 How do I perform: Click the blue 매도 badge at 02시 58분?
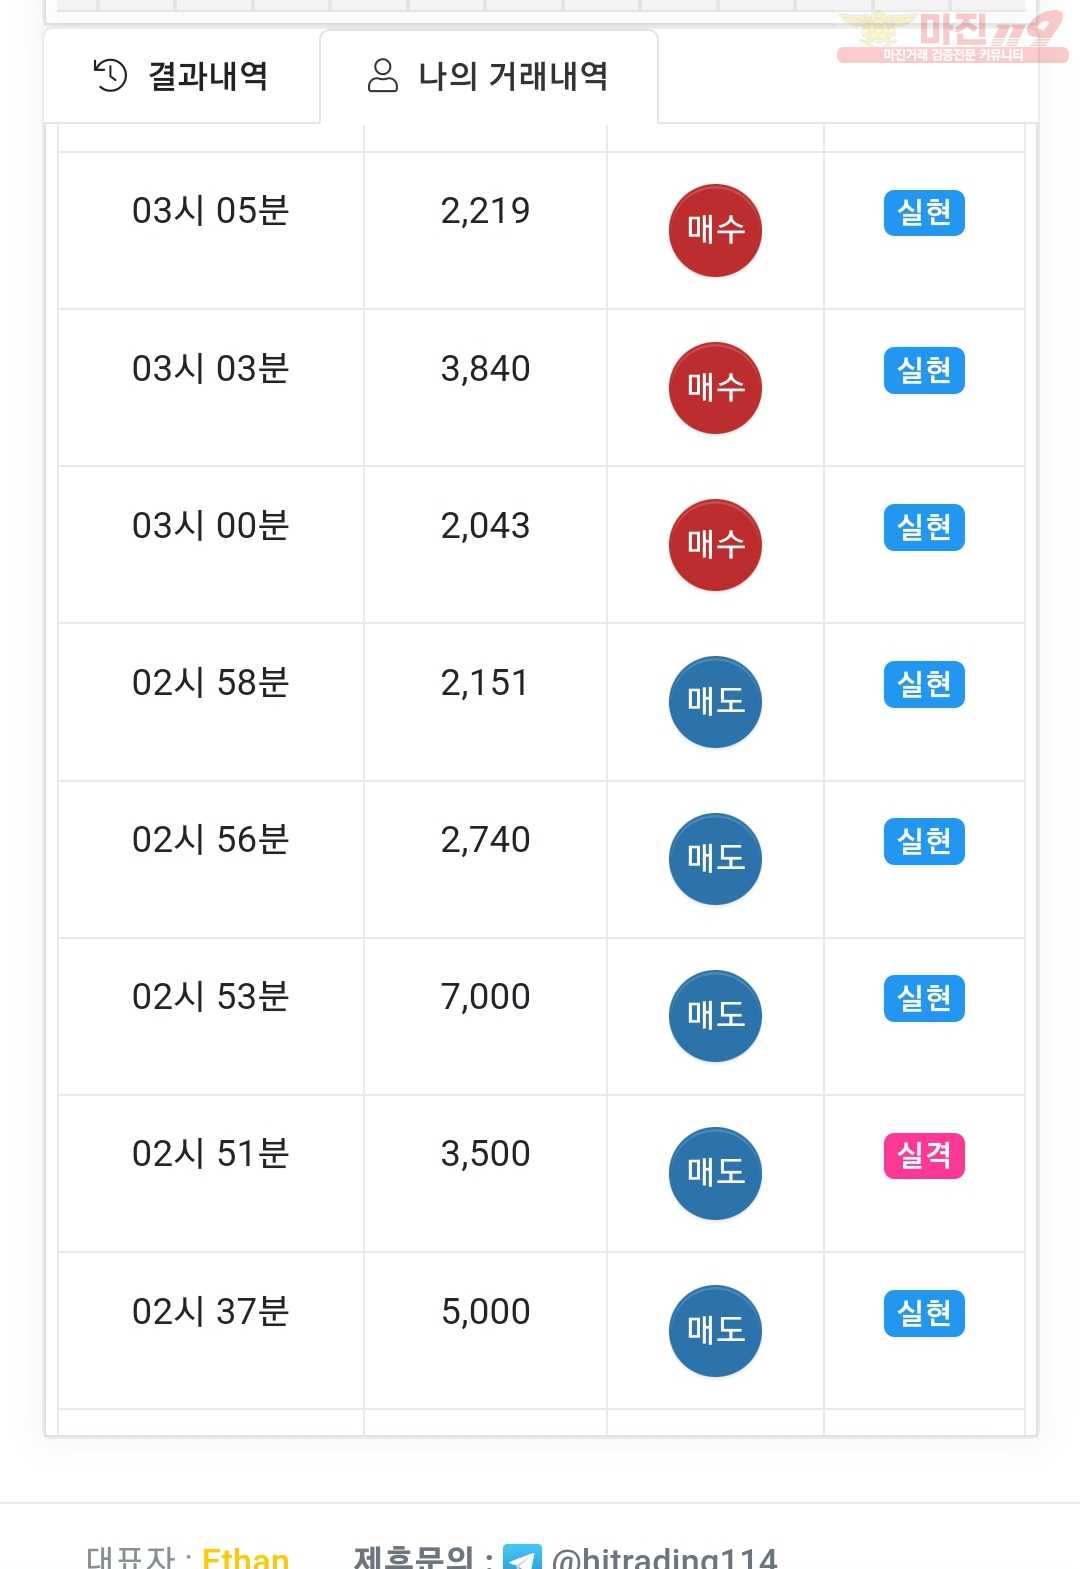click(715, 702)
